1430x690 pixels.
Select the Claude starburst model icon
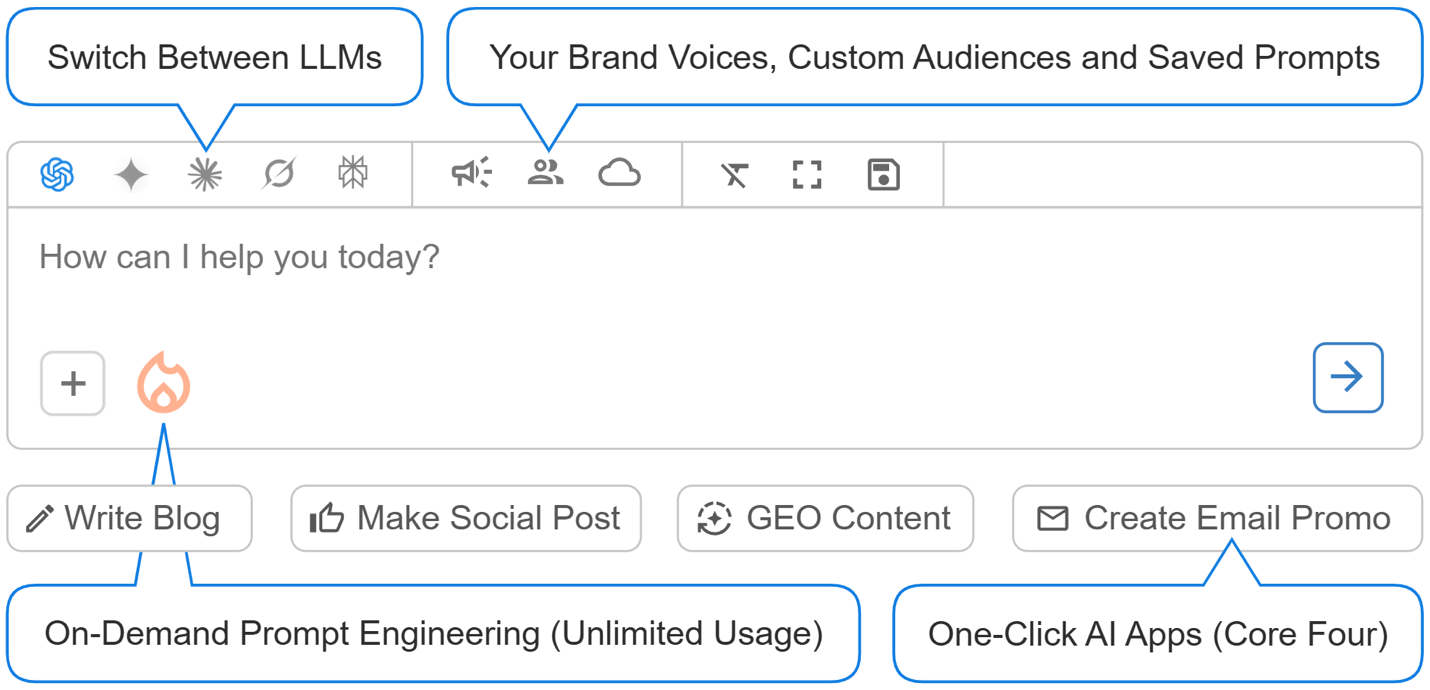pos(204,173)
